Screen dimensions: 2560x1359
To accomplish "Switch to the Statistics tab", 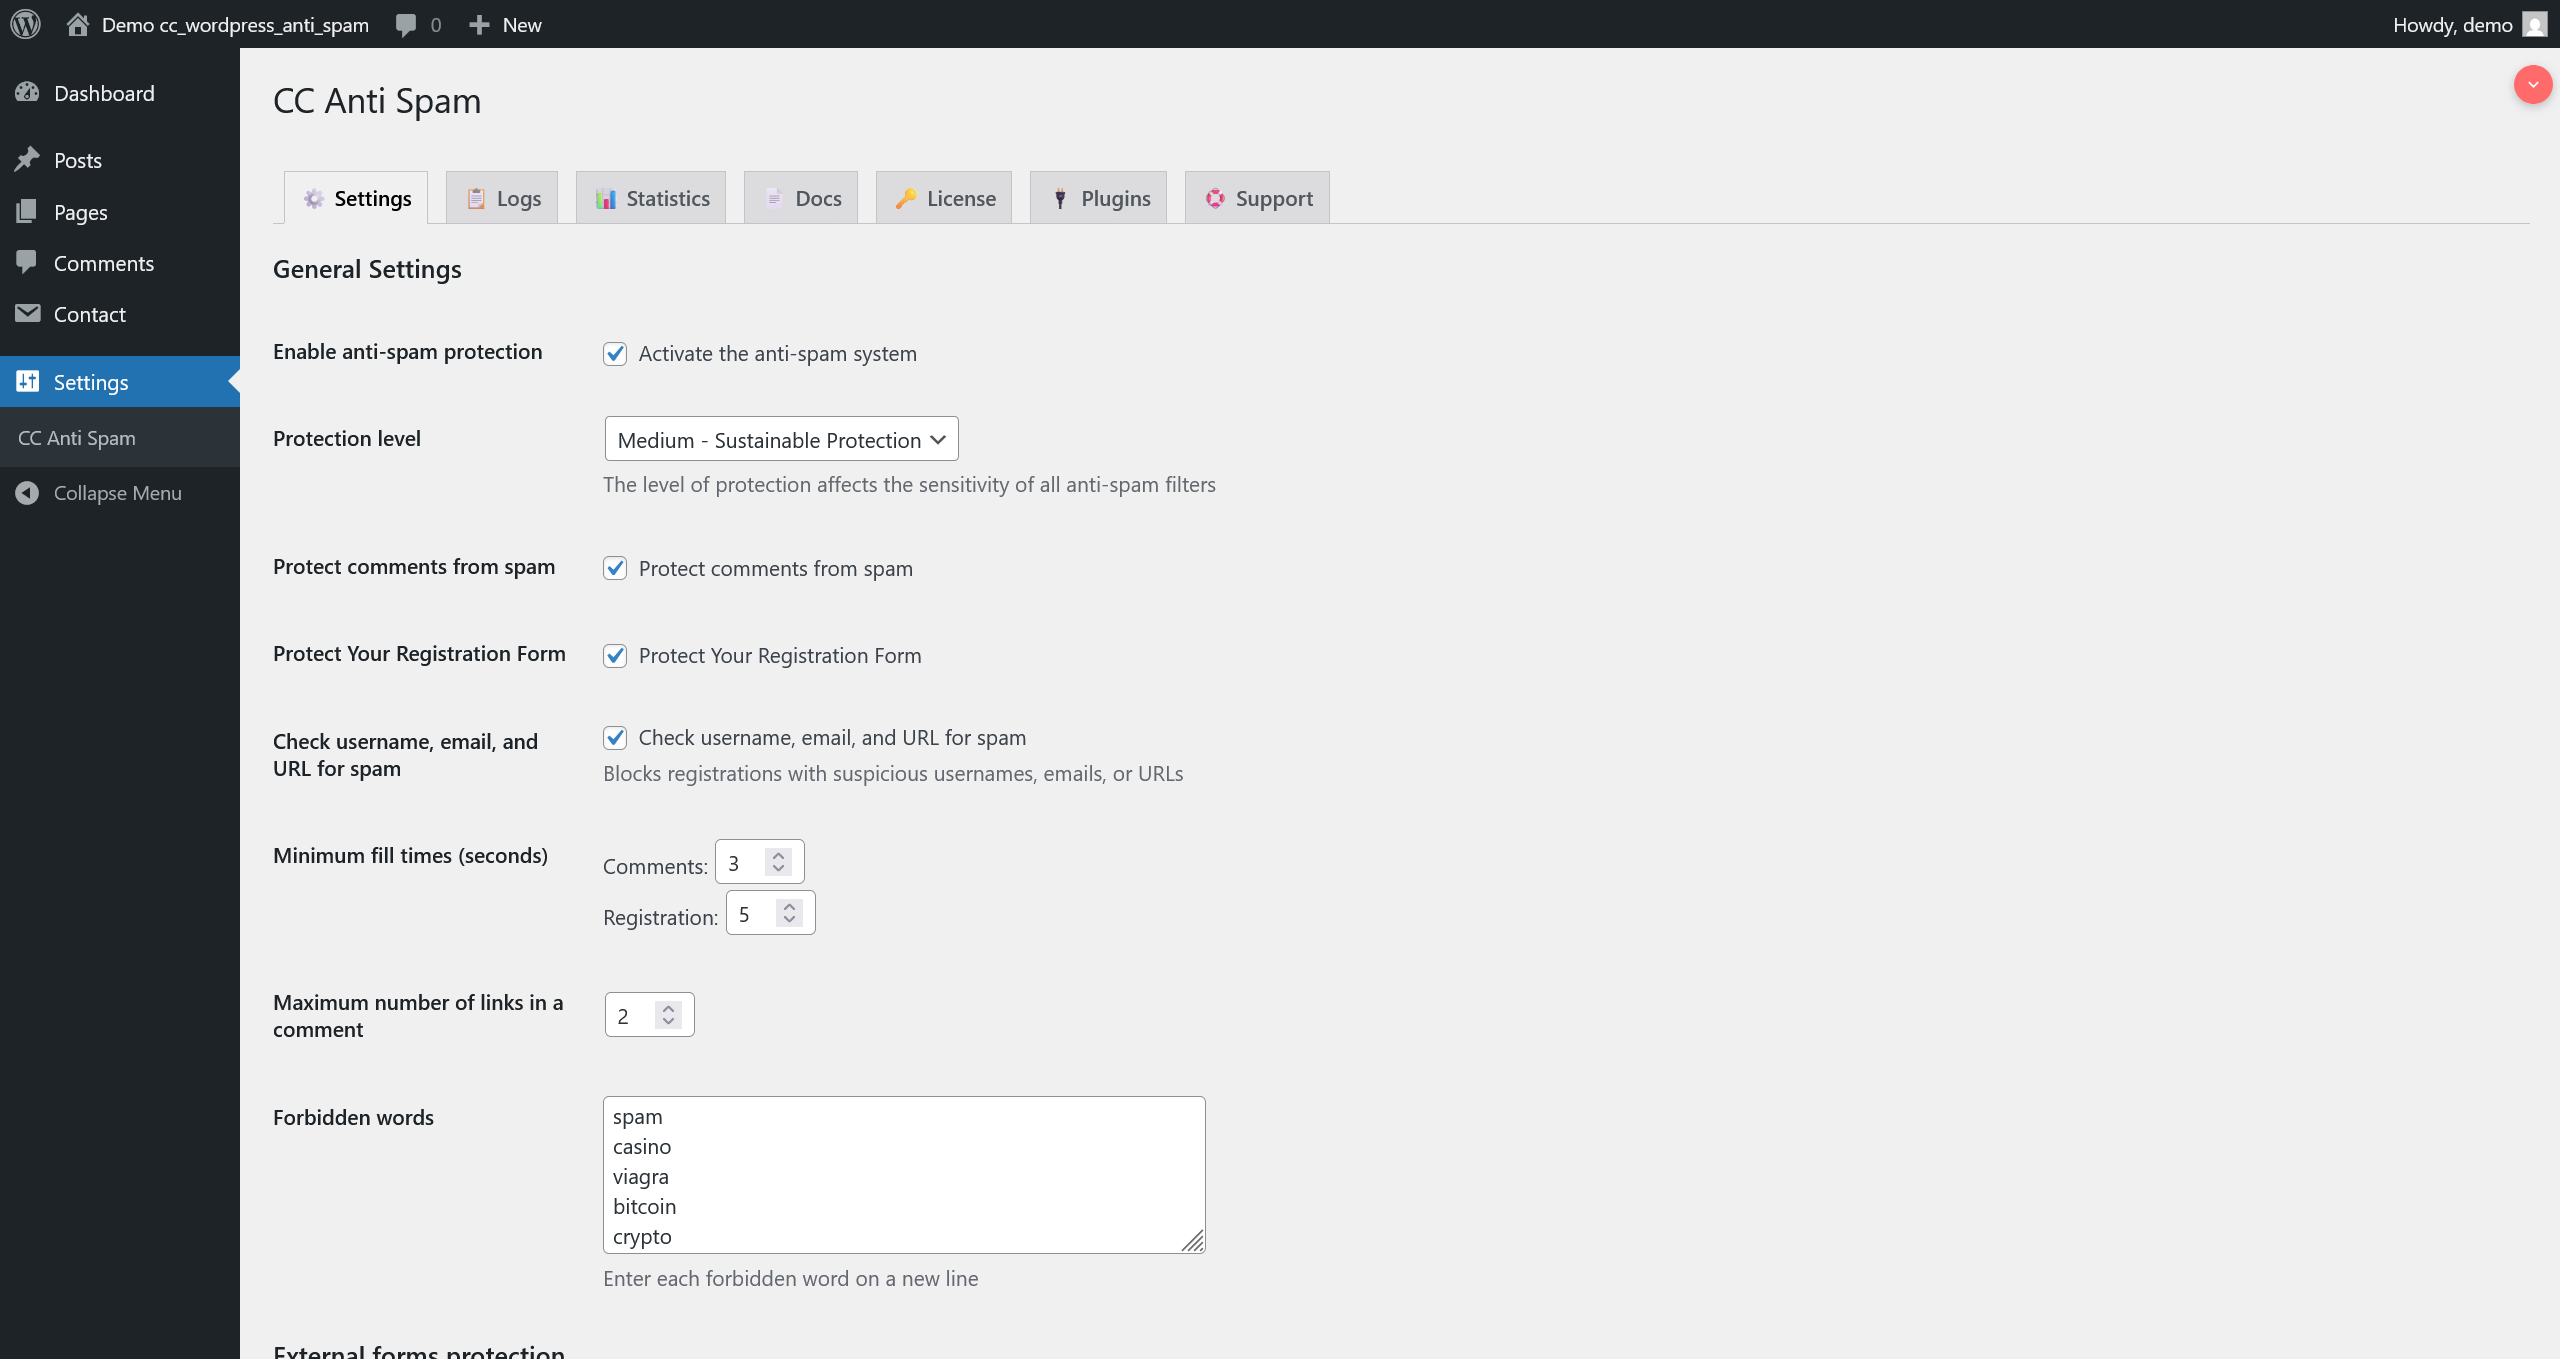I will 651,197.
